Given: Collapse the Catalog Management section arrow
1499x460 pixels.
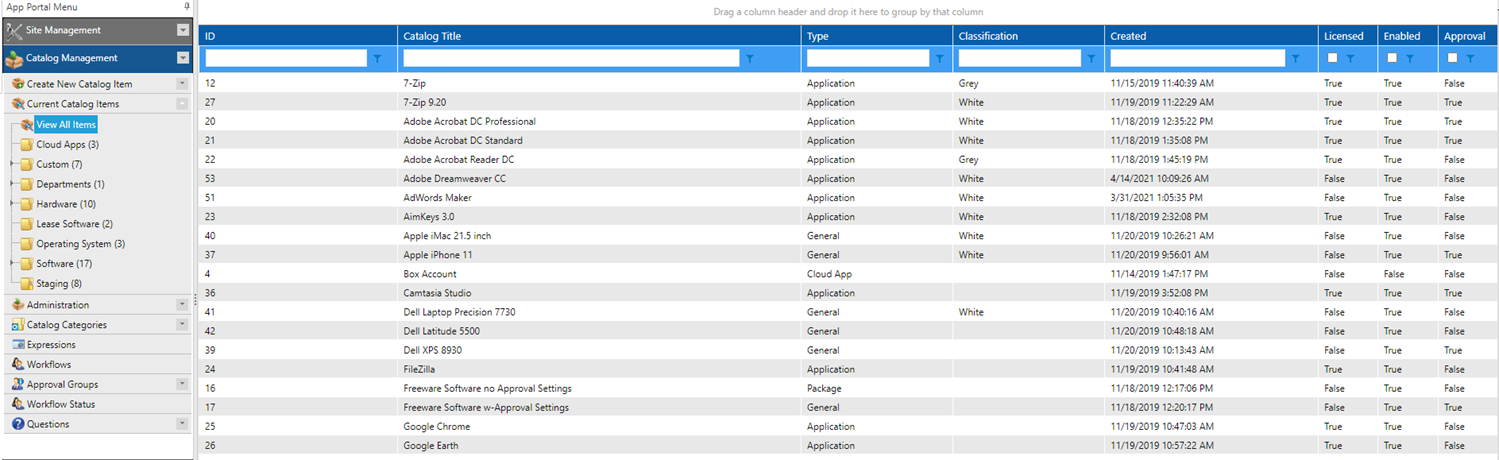Looking at the screenshot, I should pyautogui.click(x=182, y=58).
